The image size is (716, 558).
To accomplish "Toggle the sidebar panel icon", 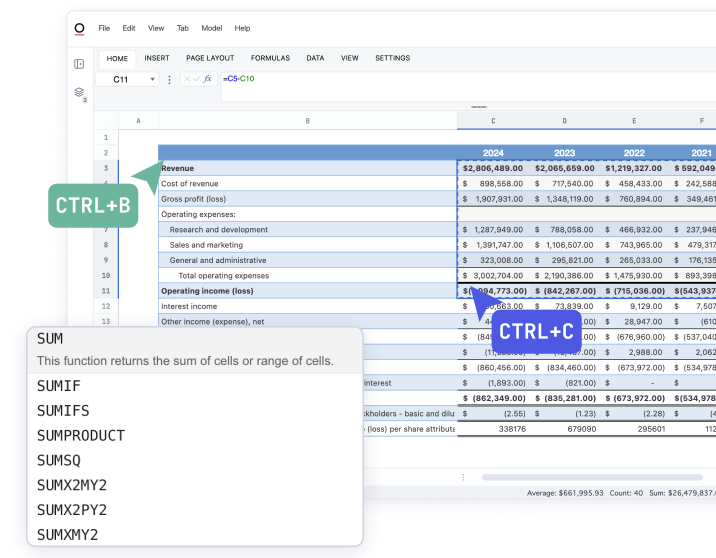I will [79, 64].
